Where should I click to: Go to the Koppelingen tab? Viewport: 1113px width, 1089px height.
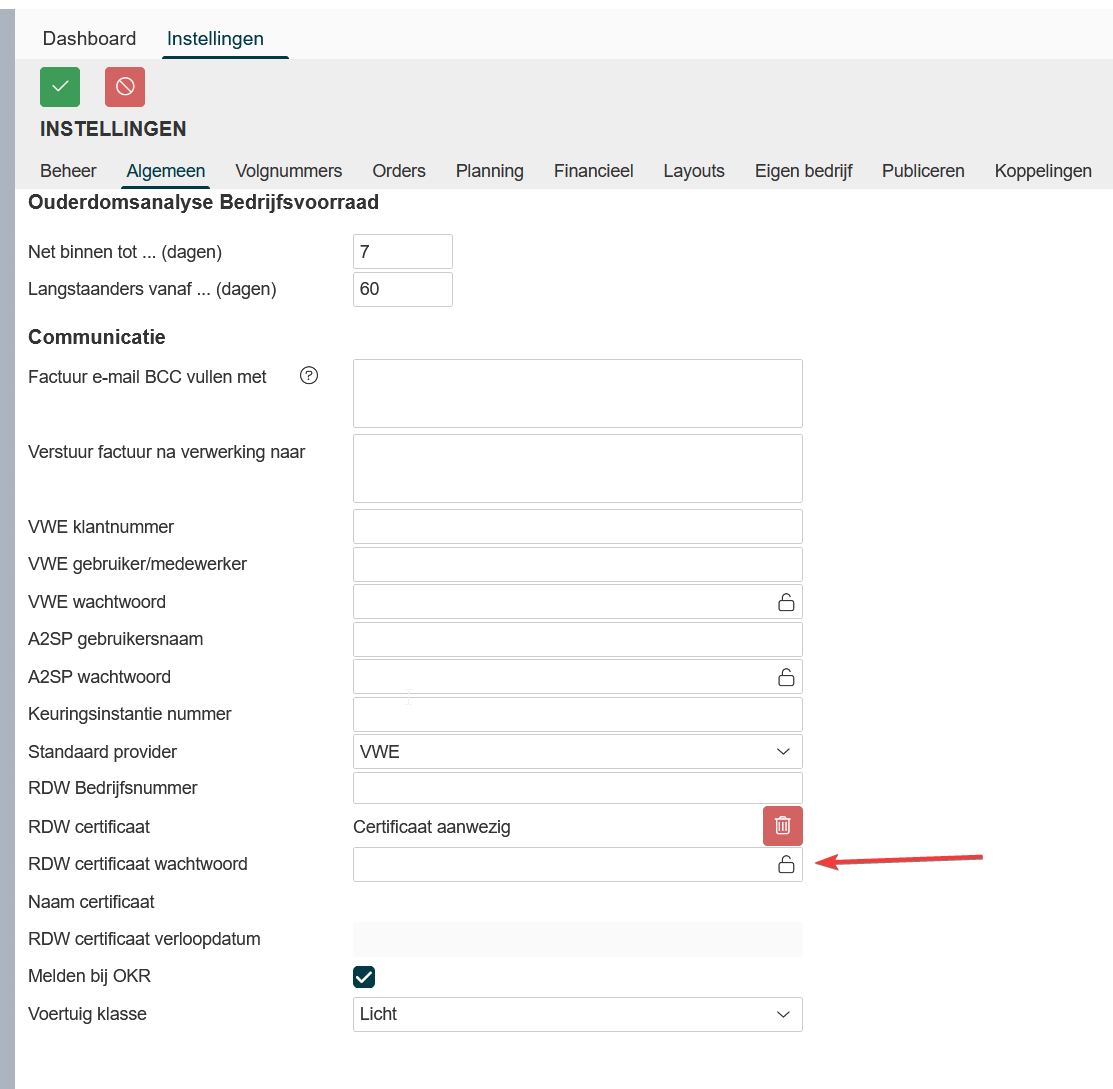pyautogui.click(x=1042, y=171)
